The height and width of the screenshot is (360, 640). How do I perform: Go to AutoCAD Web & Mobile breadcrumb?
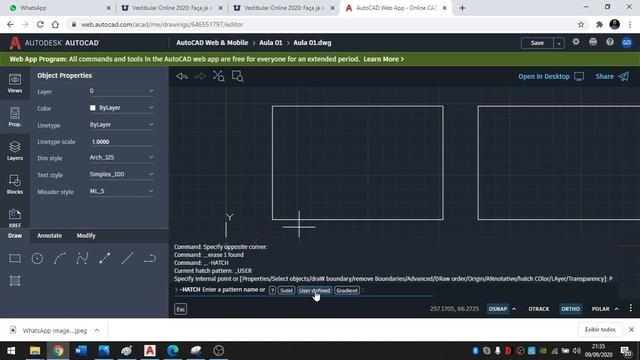[x=212, y=42]
